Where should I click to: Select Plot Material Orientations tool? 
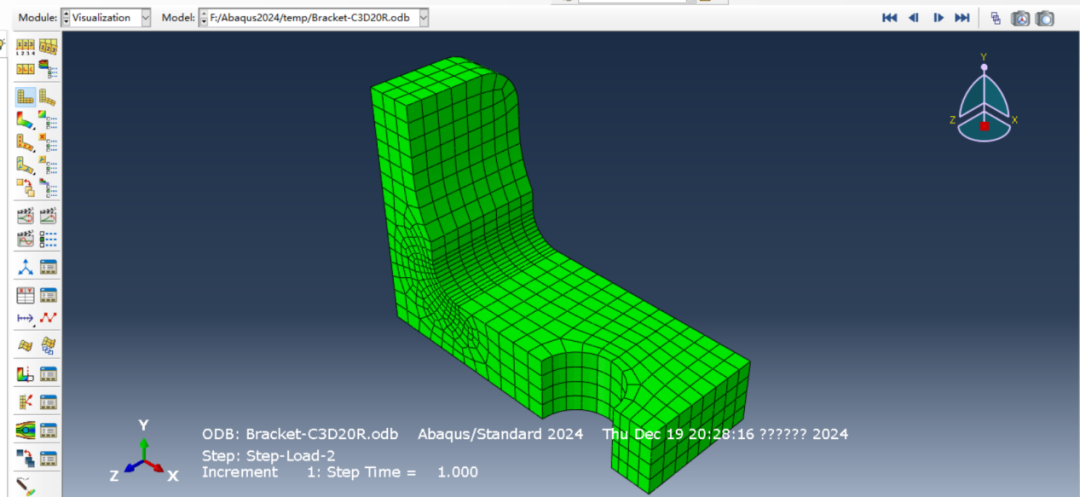(x=25, y=165)
